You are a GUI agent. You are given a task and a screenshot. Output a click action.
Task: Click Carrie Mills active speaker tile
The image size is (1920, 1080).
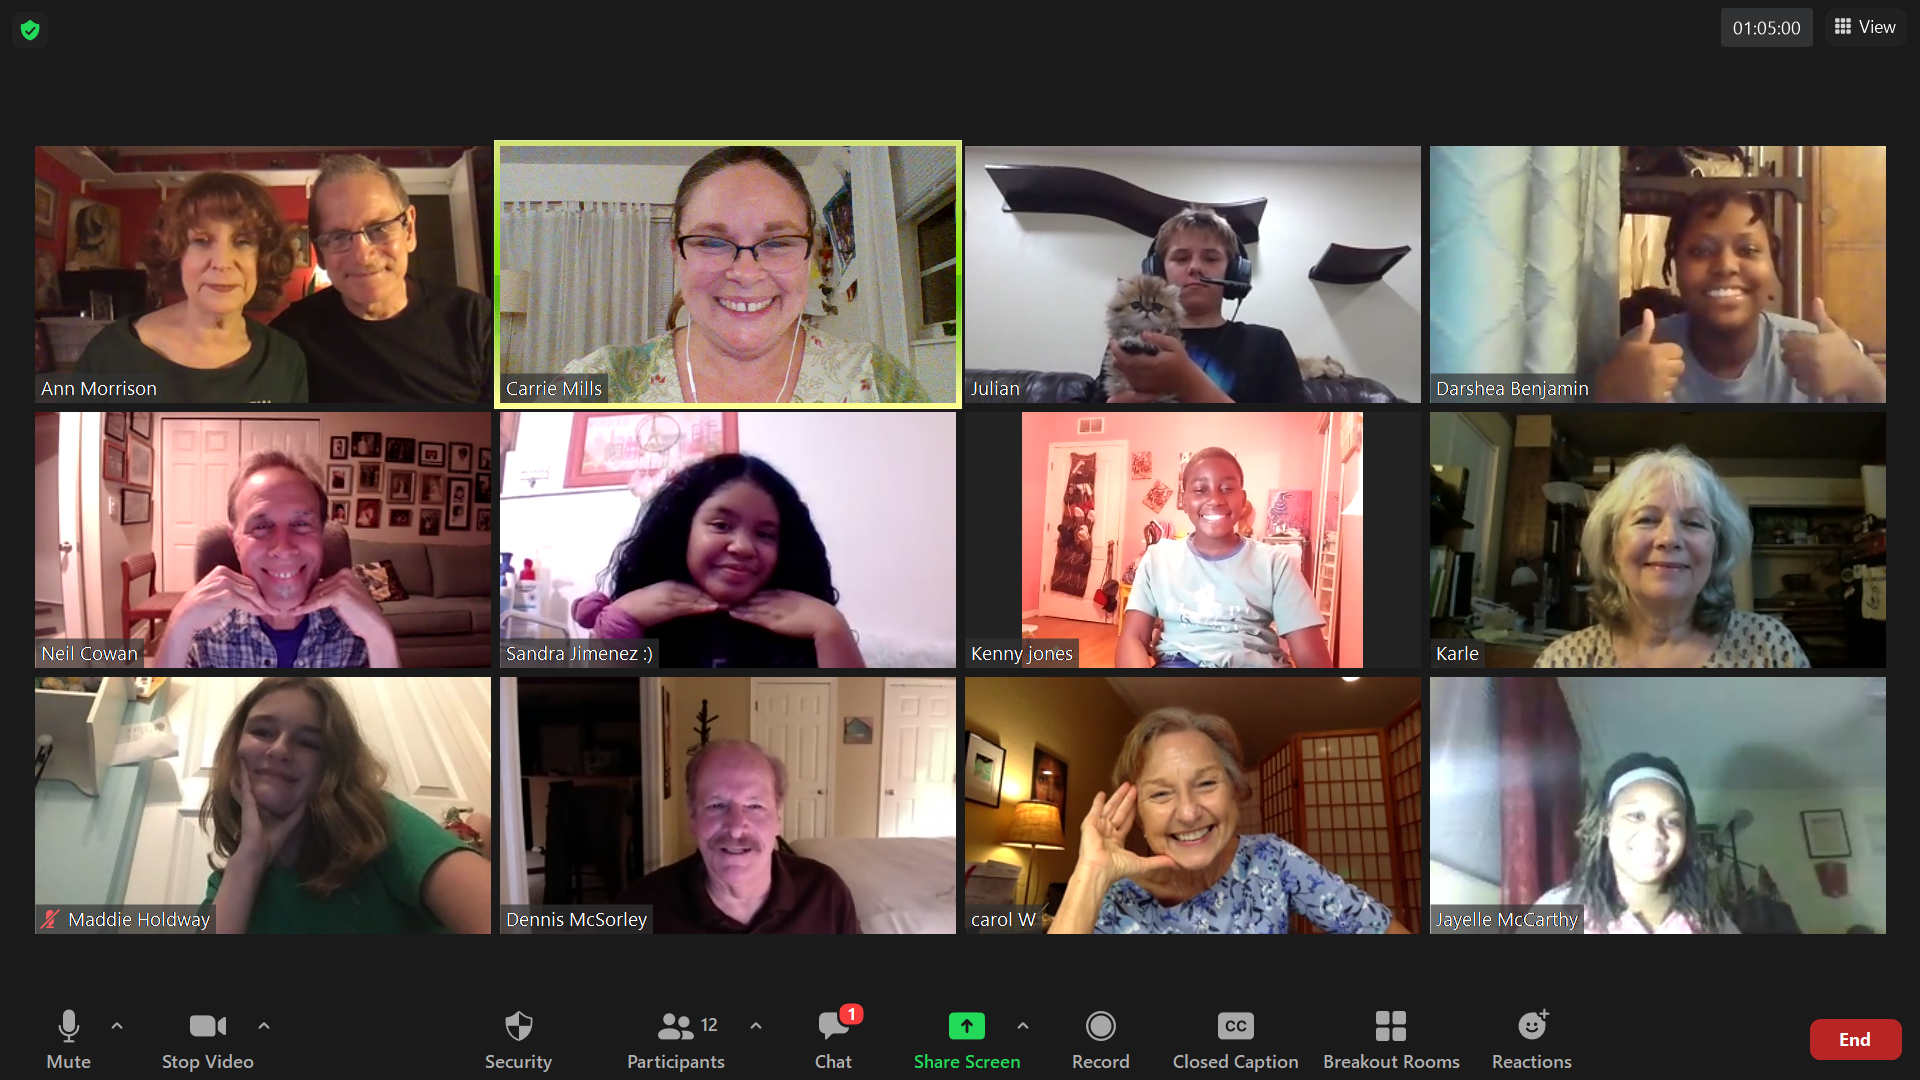(729, 274)
